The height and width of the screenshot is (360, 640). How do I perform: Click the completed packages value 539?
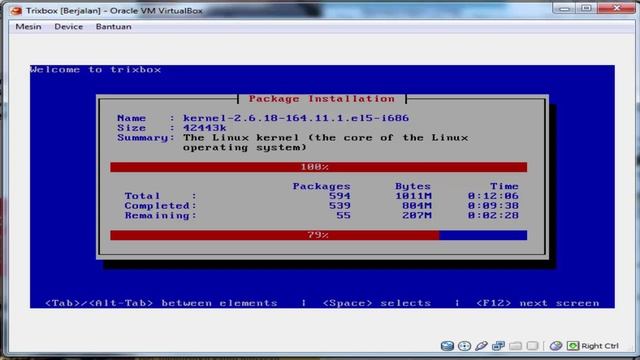pyautogui.click(x=340, y=206)
